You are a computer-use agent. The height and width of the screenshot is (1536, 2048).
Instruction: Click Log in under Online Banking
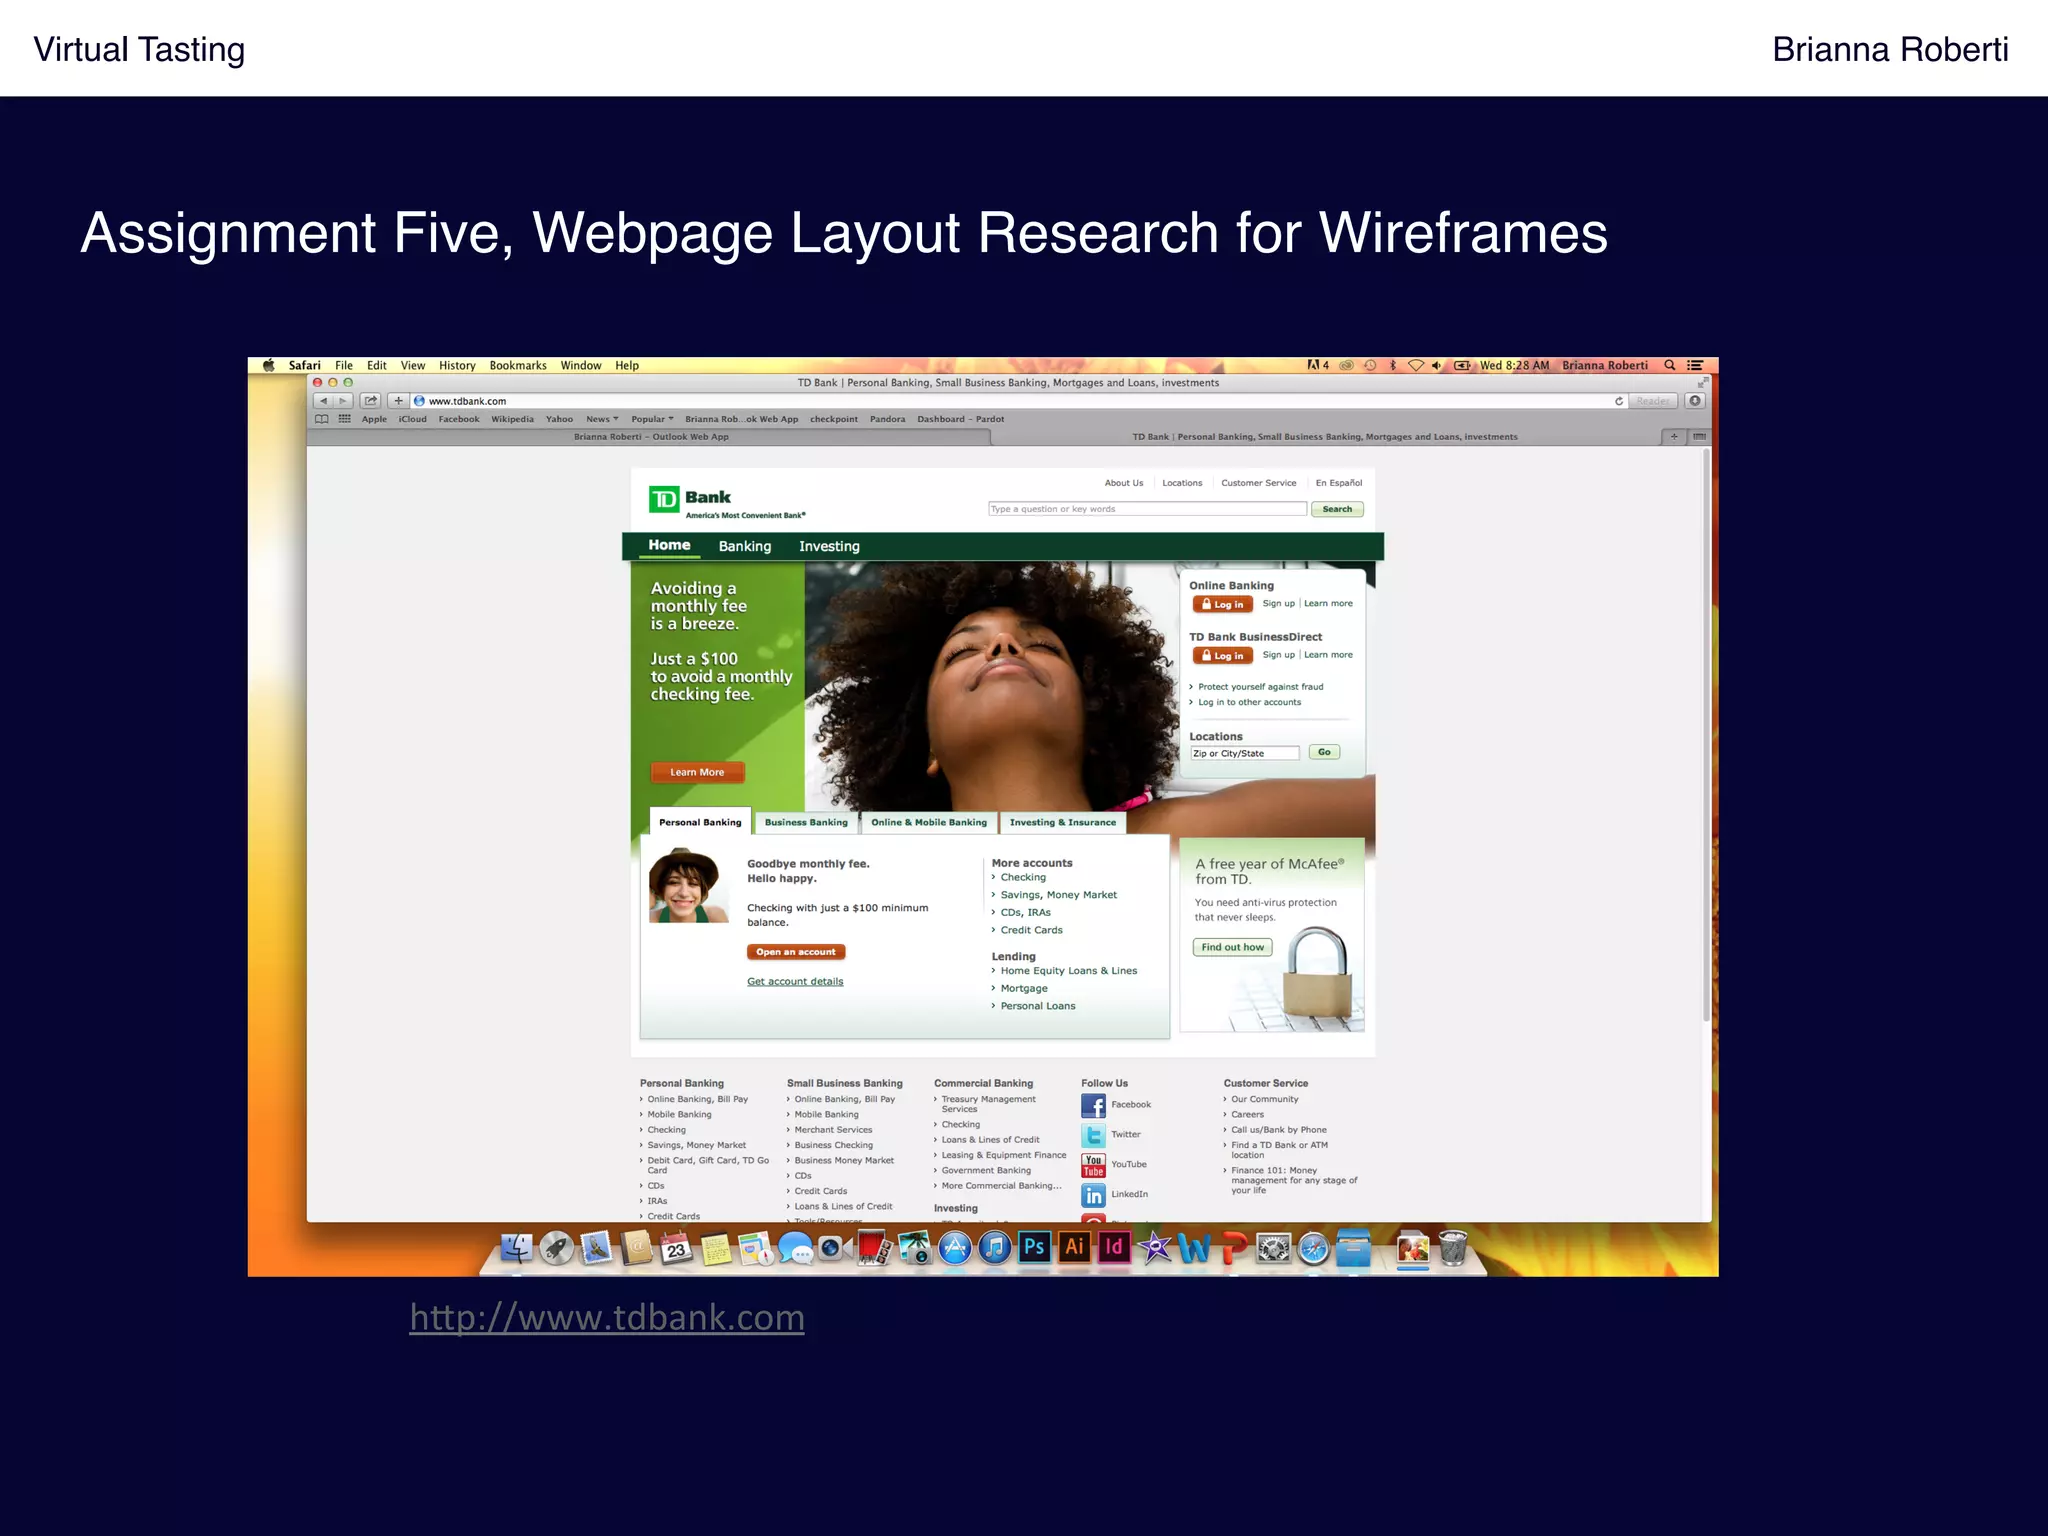1223,604
